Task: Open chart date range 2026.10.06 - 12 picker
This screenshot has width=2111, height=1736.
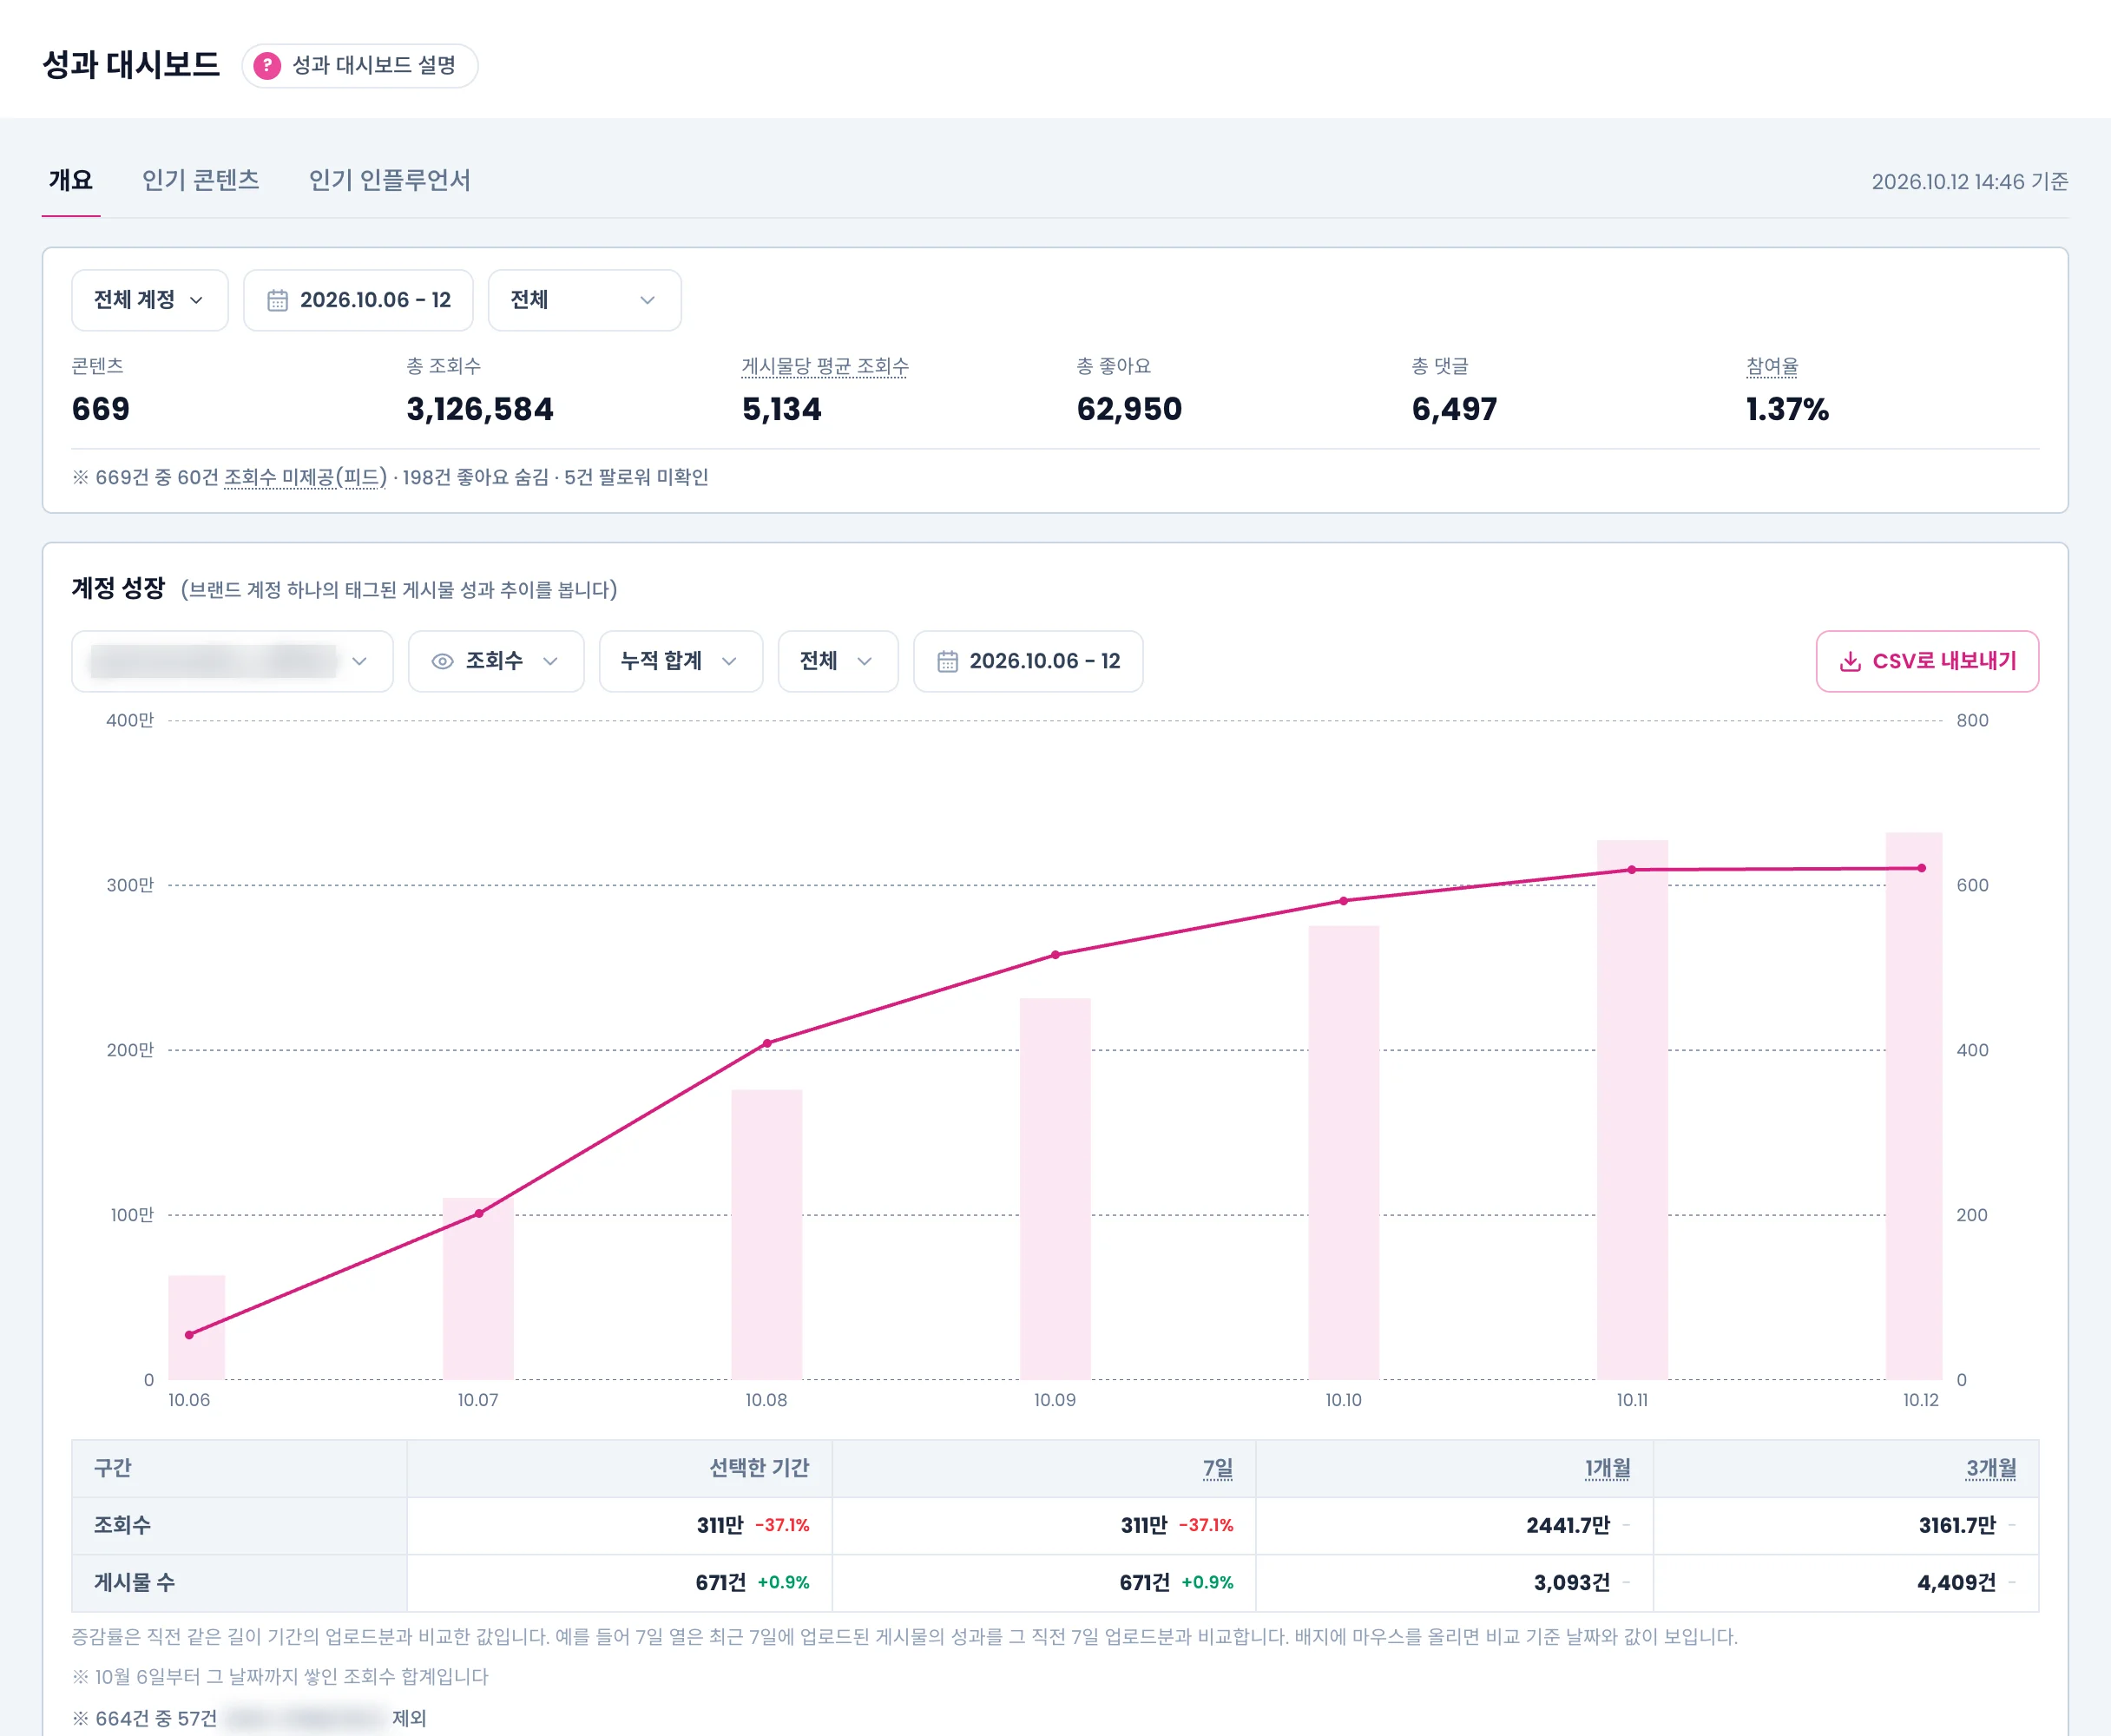Action: (x=1028, y=661)
